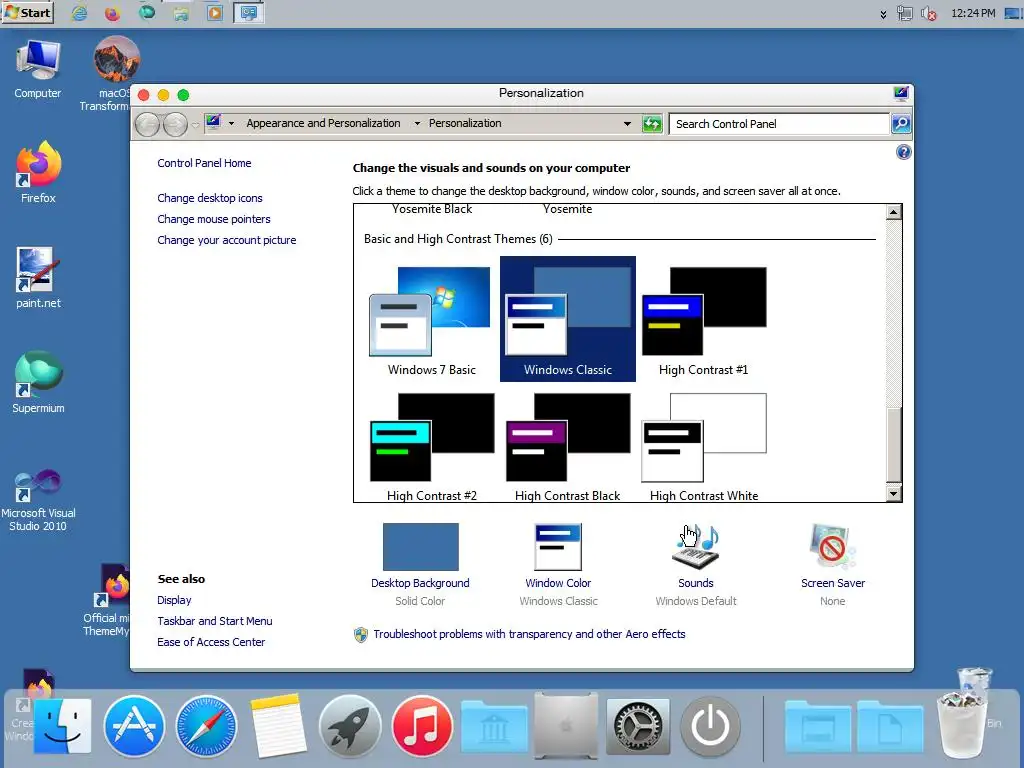Show hidden tray icons chevron

(x=883, y=14)
